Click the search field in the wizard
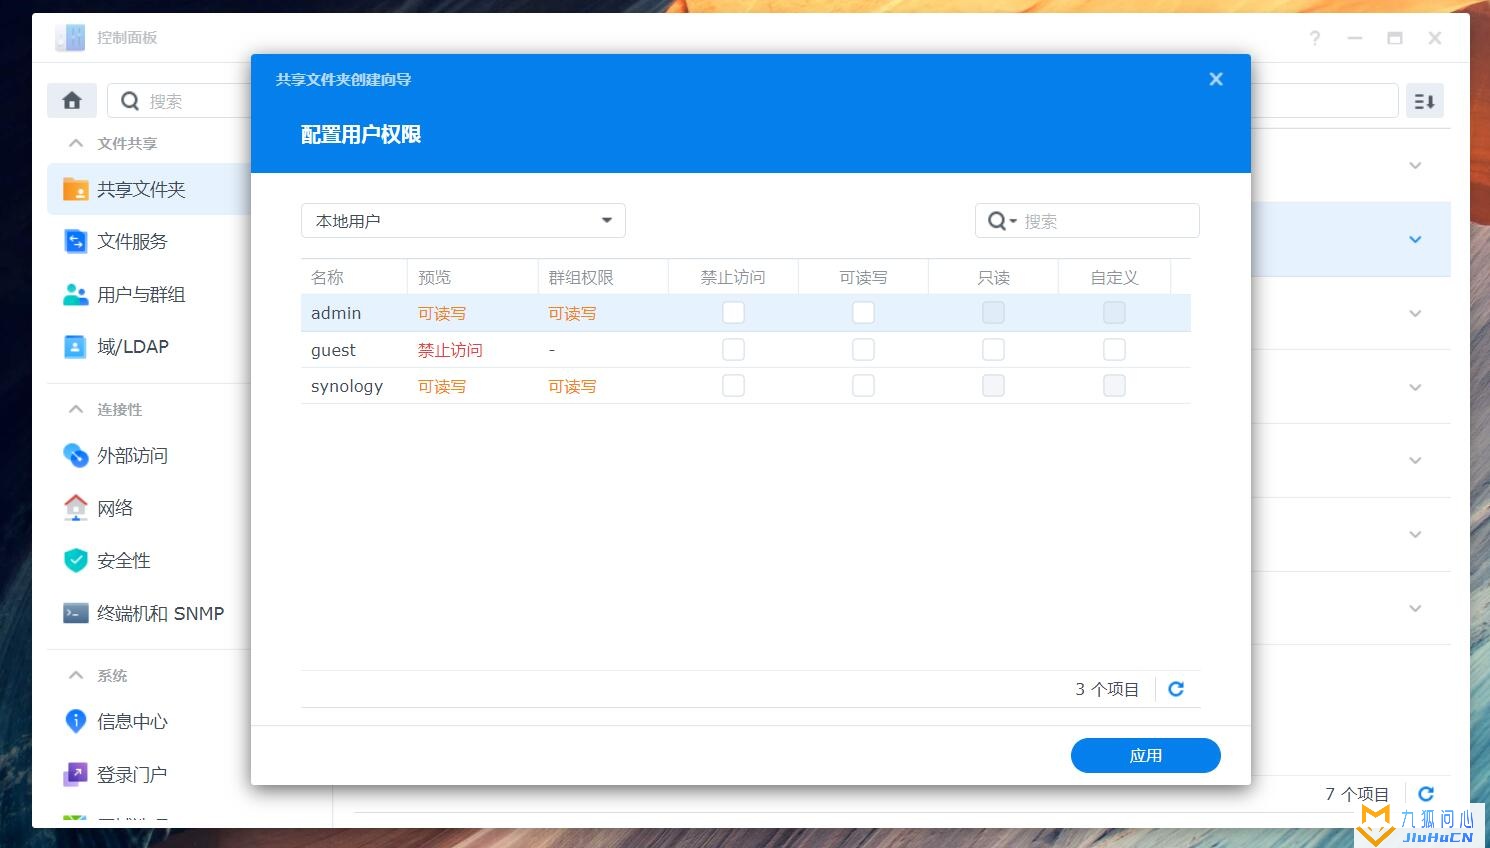The image size is (1490, 848). [1087, 221]
